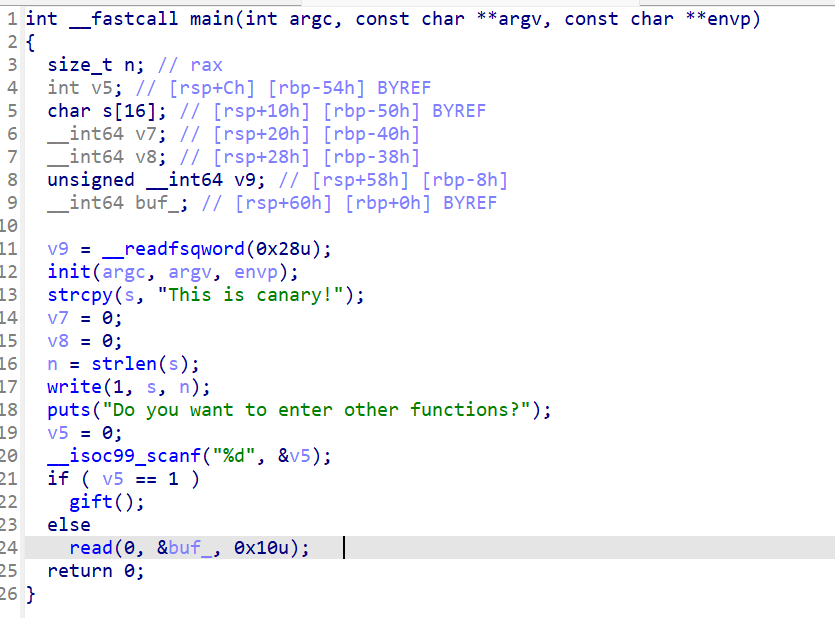Click the int argc parameter
Screen dimensions: 835x618
(288, 19)
